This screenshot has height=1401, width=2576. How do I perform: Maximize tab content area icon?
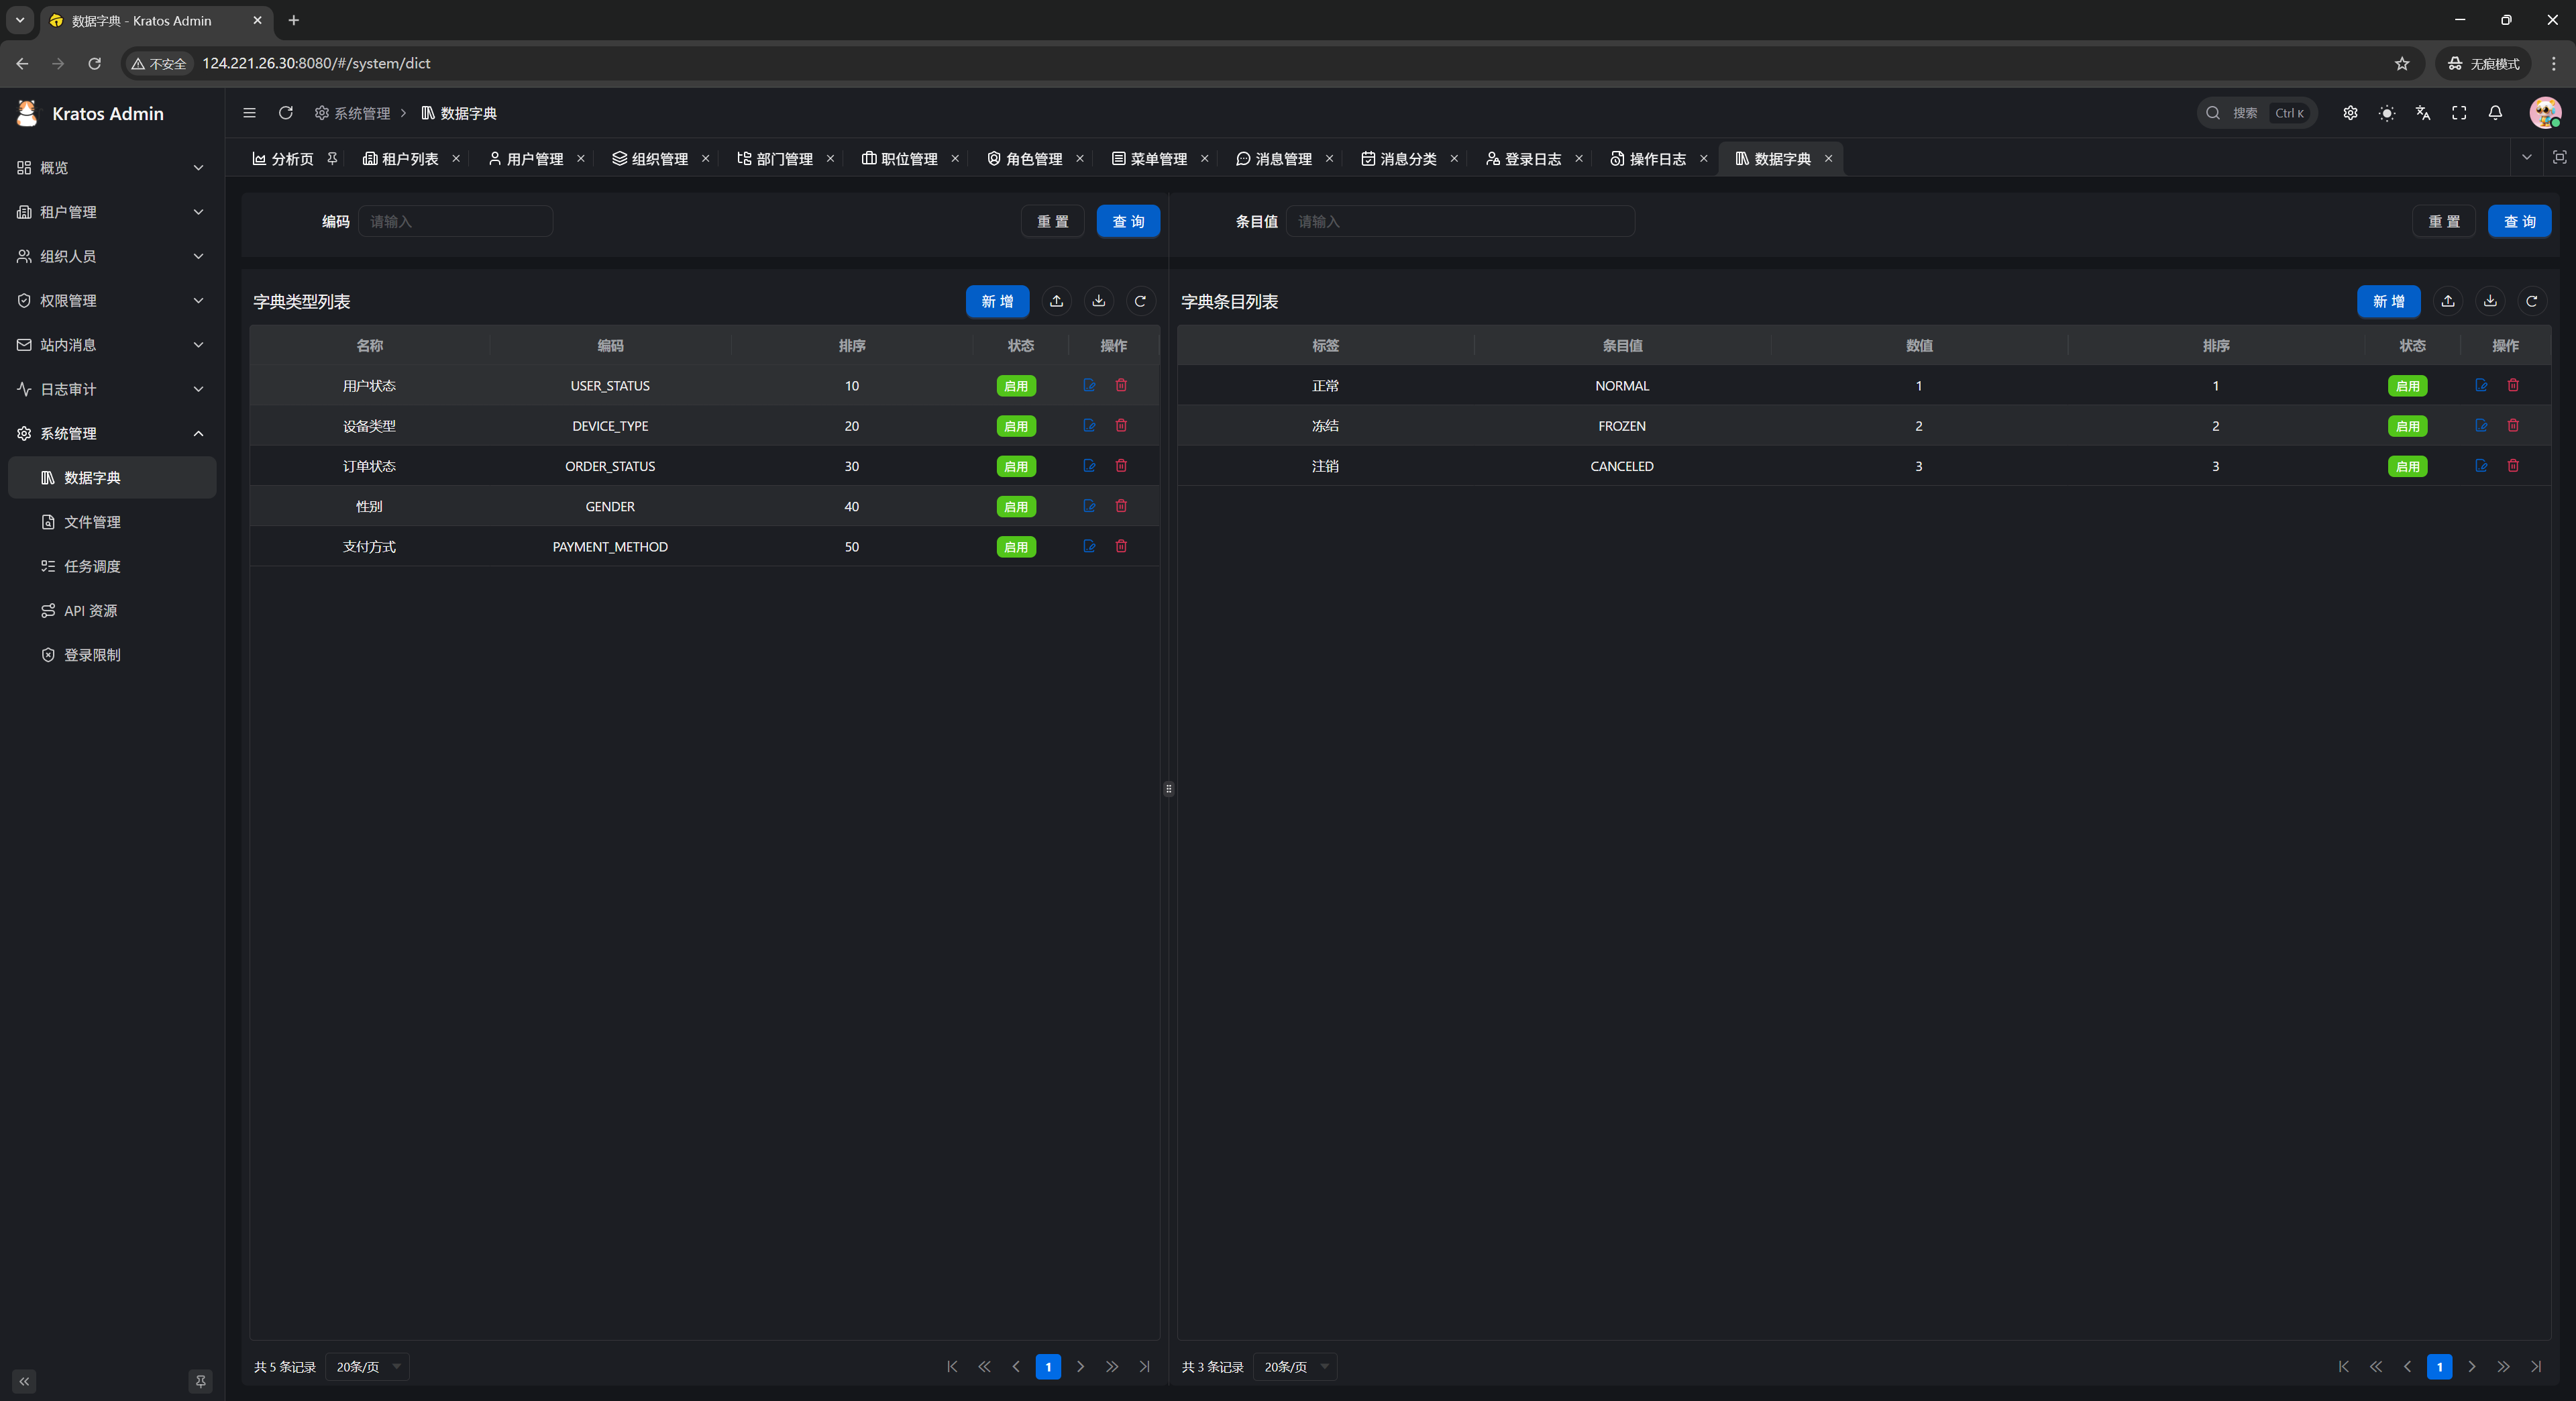coord(2559,157)
